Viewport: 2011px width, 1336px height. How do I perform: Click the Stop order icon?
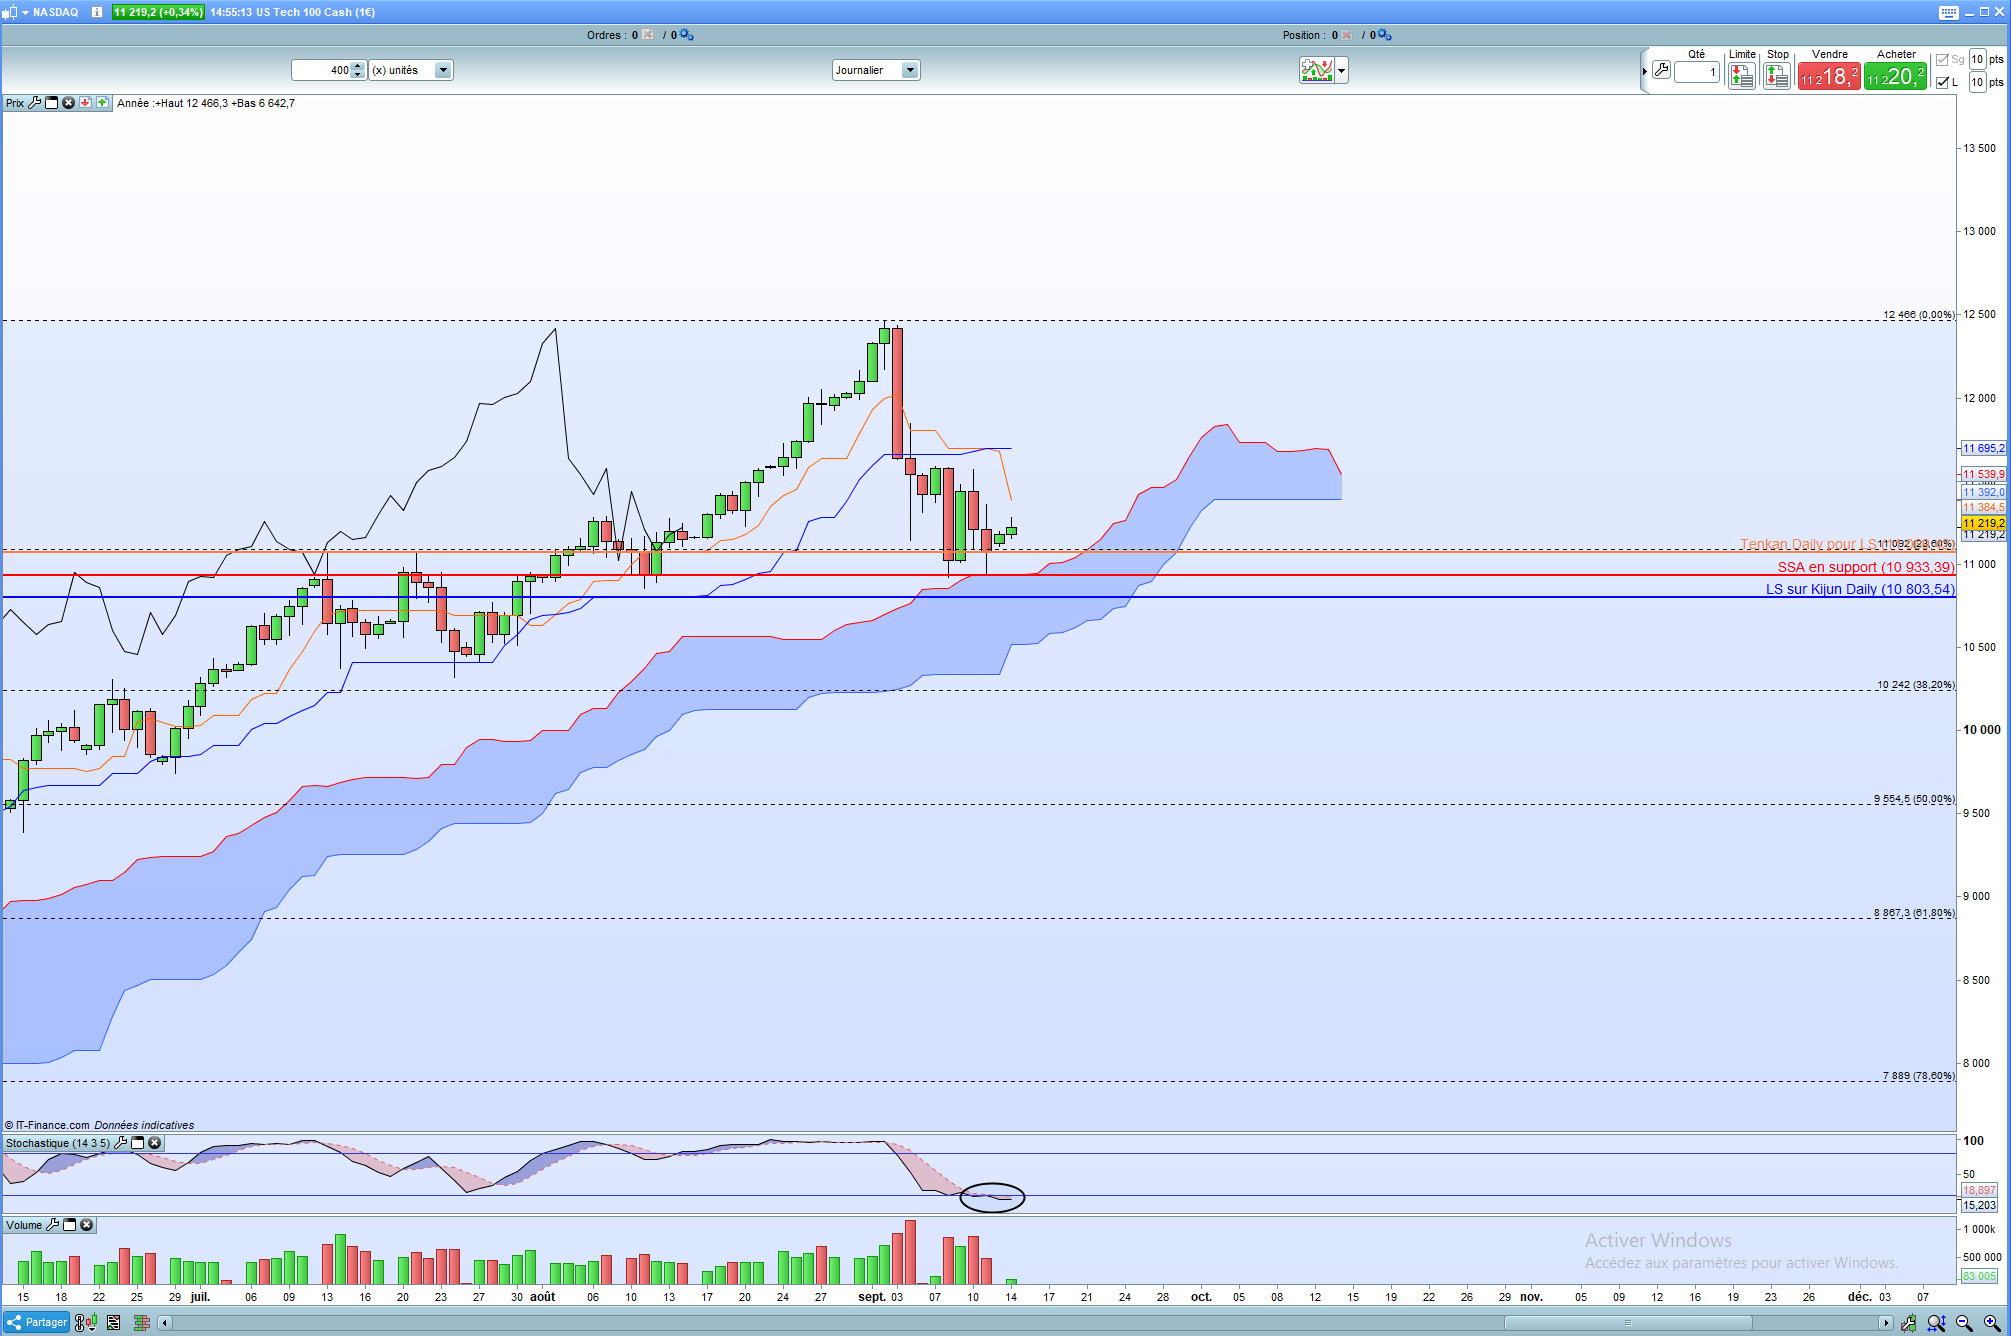coord(1777,76)
